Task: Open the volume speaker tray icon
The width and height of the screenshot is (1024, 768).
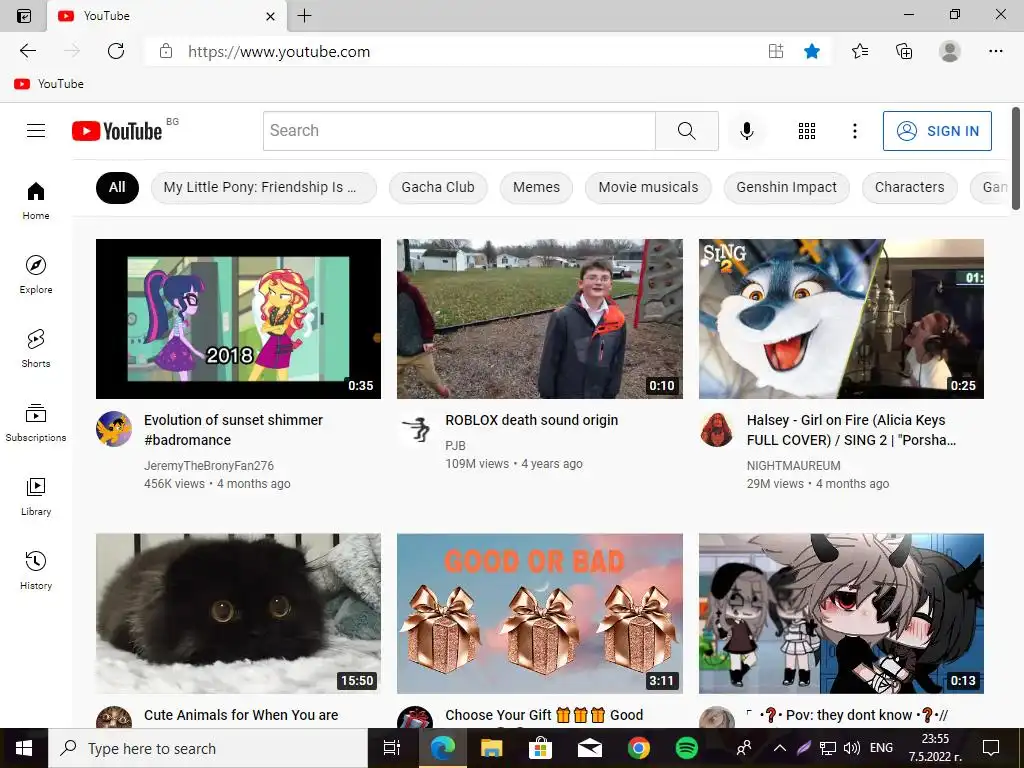Action: 852,748
